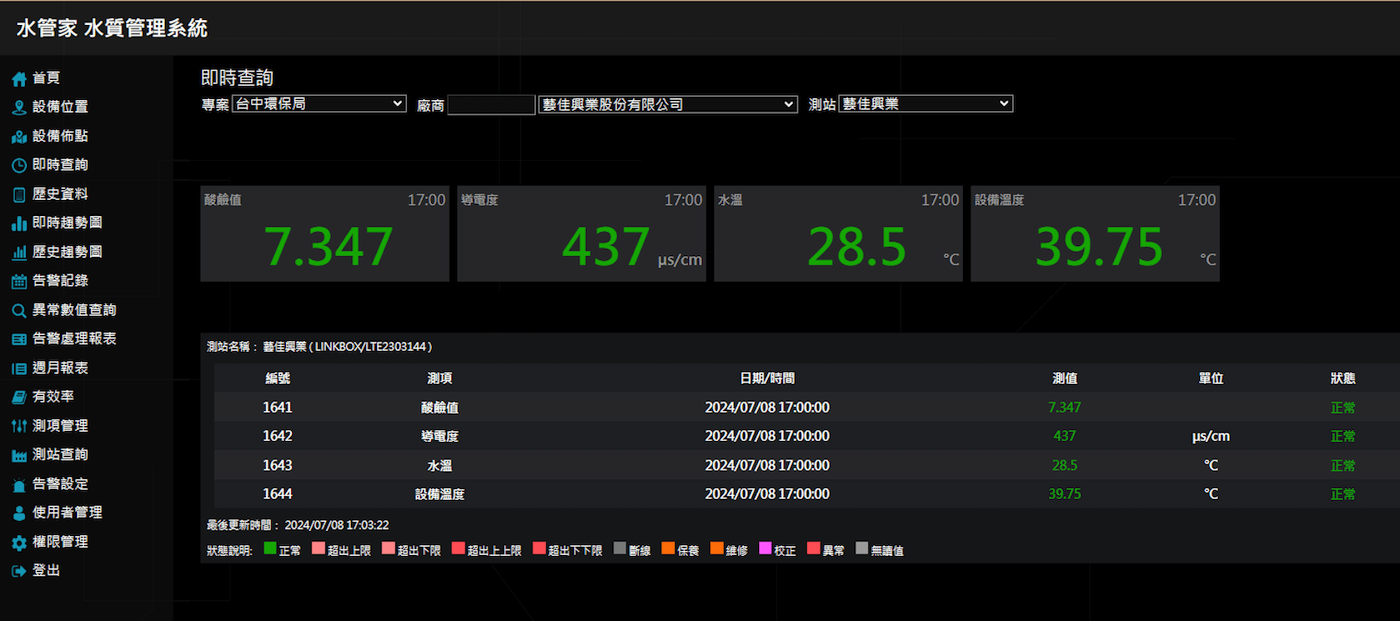1400x621 pixels.
Task: Expand the 廠商 dropdown showing 藝佳興業股份有限公司
Action: tap(667, 104)
